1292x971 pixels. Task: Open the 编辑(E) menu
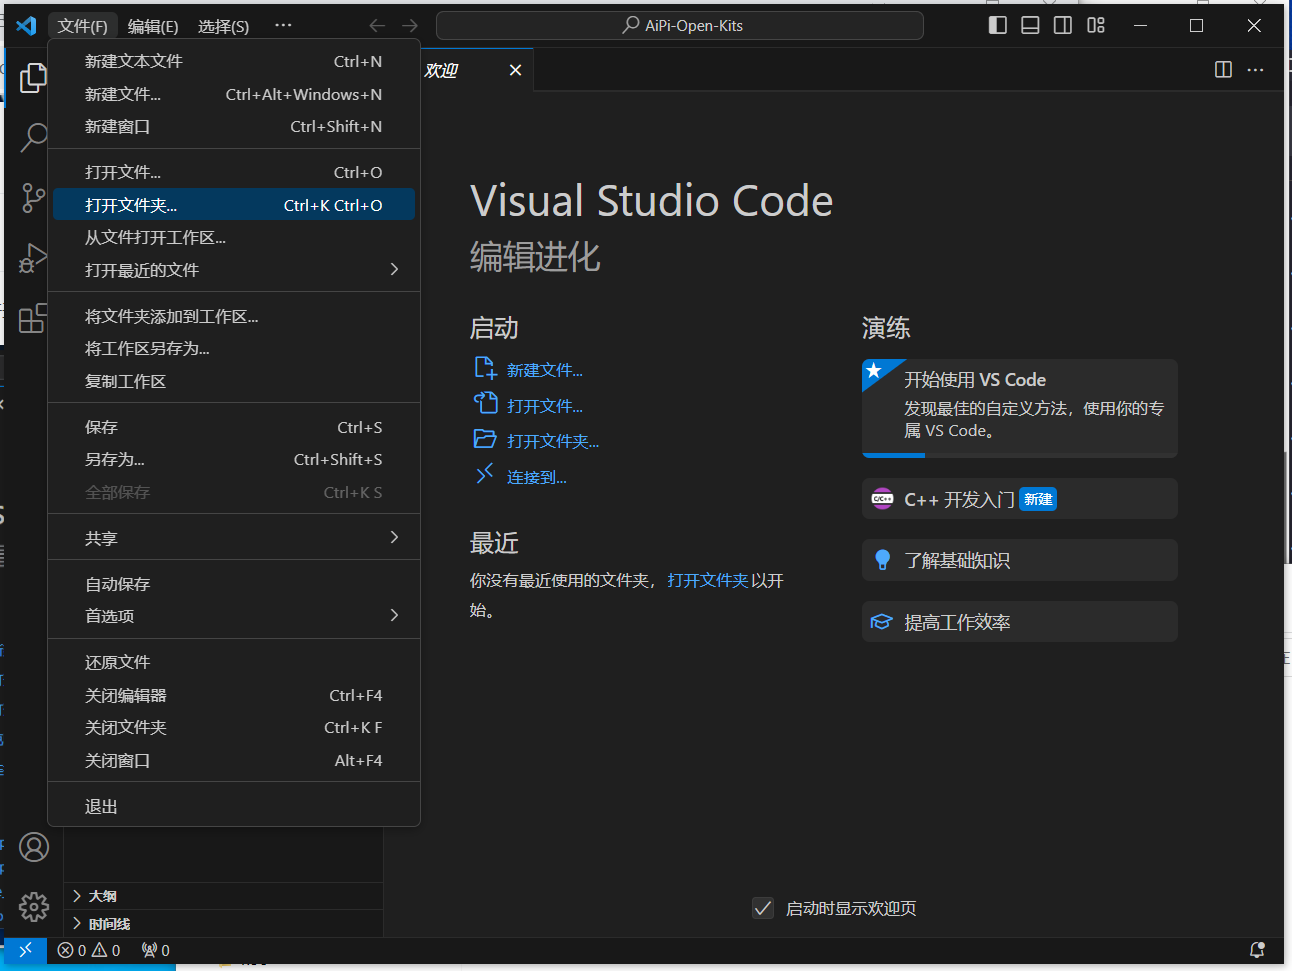[x=153, y=26]
